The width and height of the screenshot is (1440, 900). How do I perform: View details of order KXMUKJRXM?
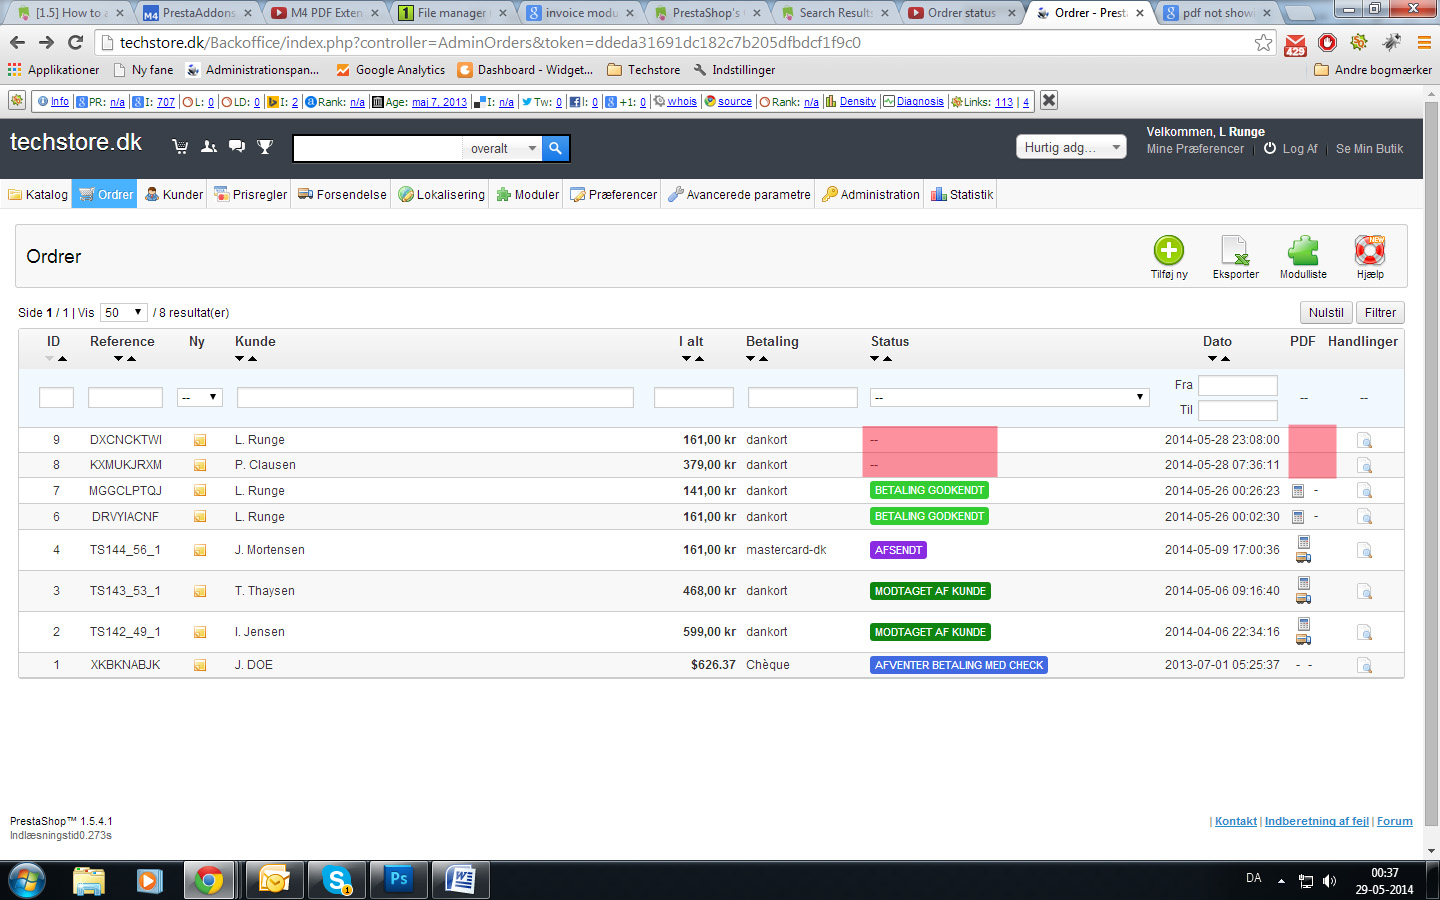pos(1364,465)
